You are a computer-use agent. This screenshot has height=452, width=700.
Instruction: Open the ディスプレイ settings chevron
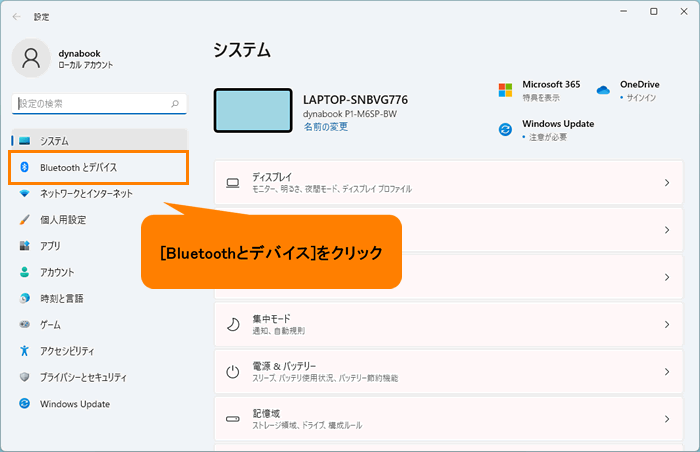pyautogui.click(x=667, y=183)
